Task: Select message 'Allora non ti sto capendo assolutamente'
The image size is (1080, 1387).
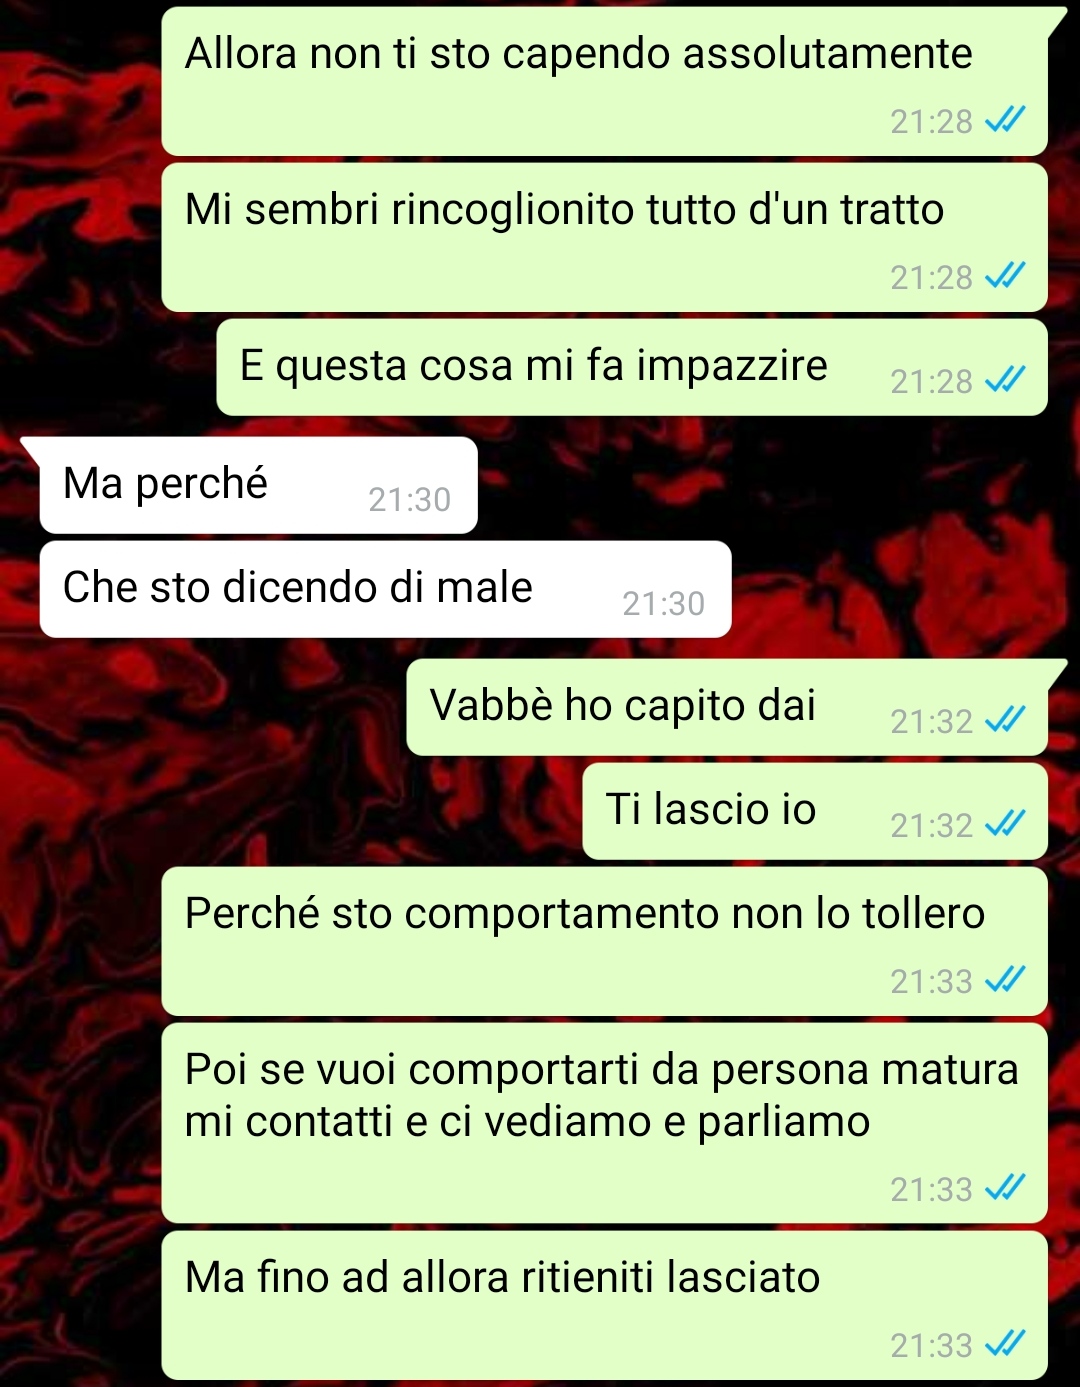Action: 605,81
